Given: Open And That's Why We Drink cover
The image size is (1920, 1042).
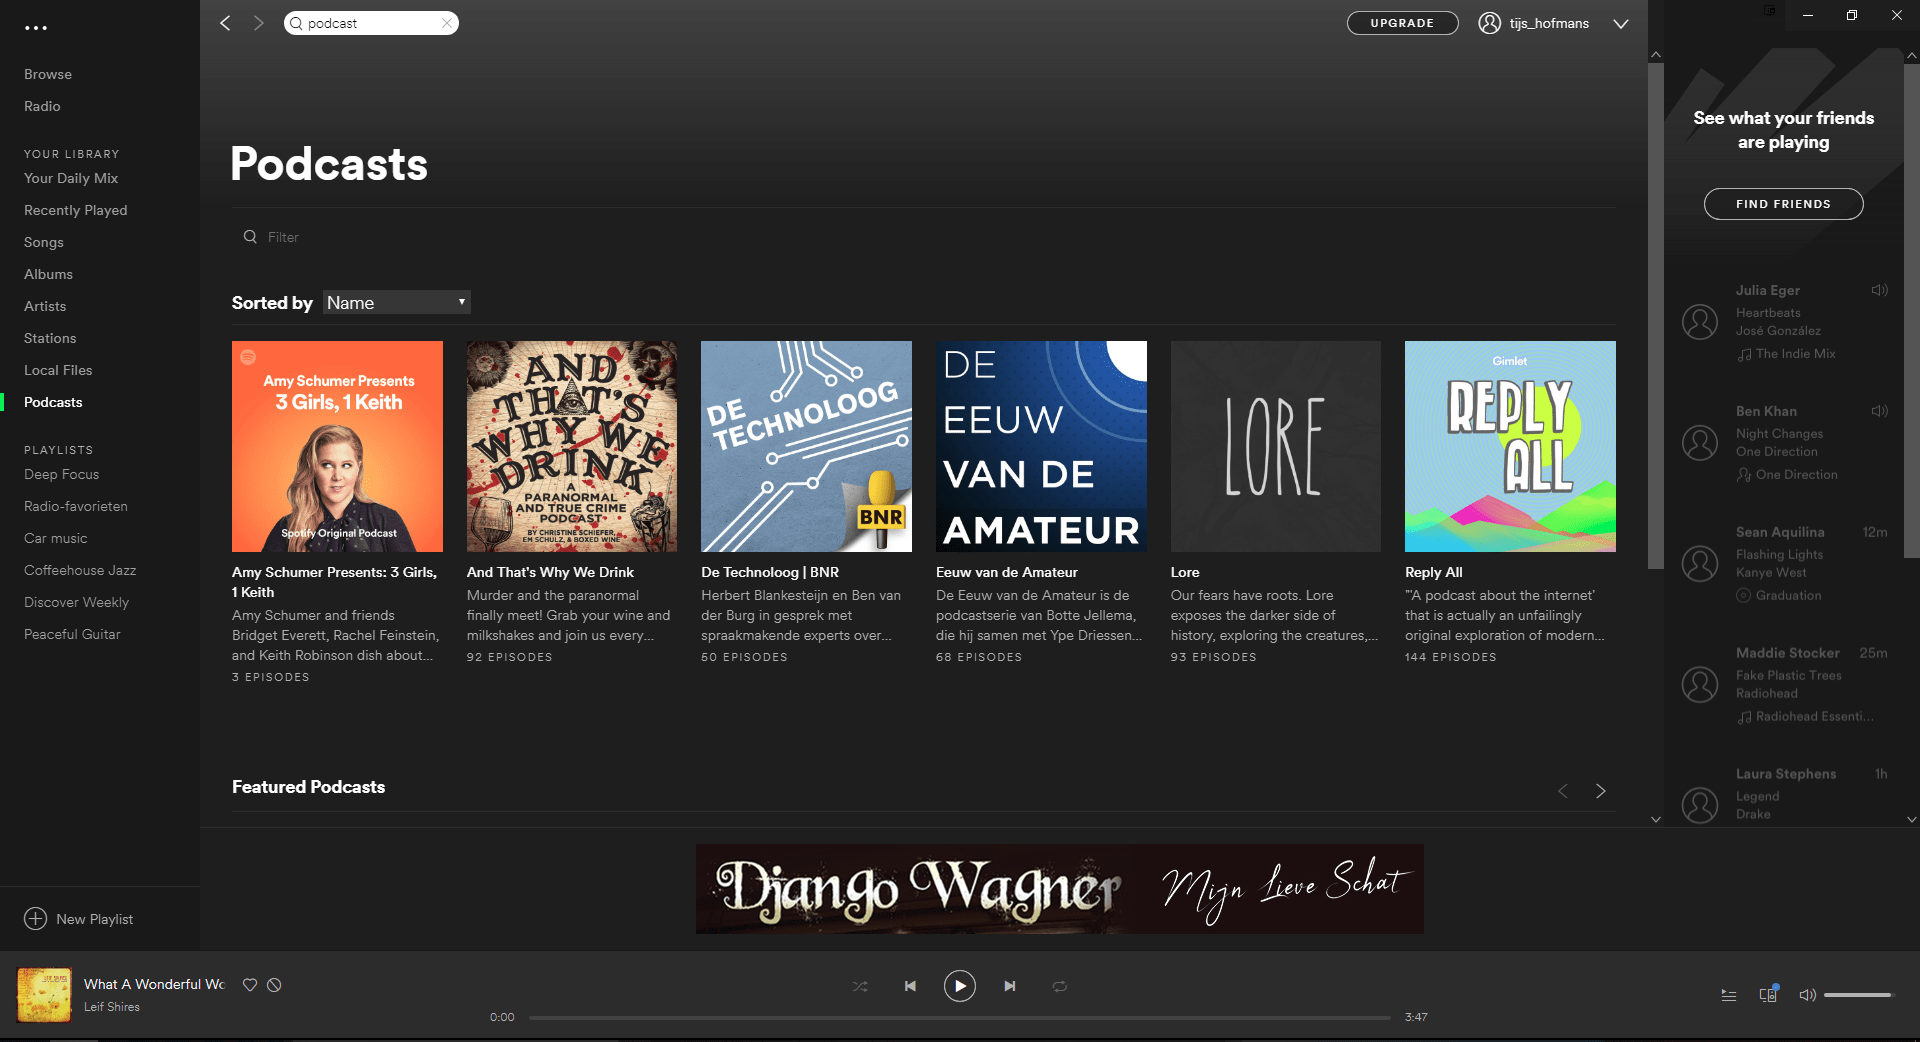Looking at the screenshot, I should click(572, 446).
